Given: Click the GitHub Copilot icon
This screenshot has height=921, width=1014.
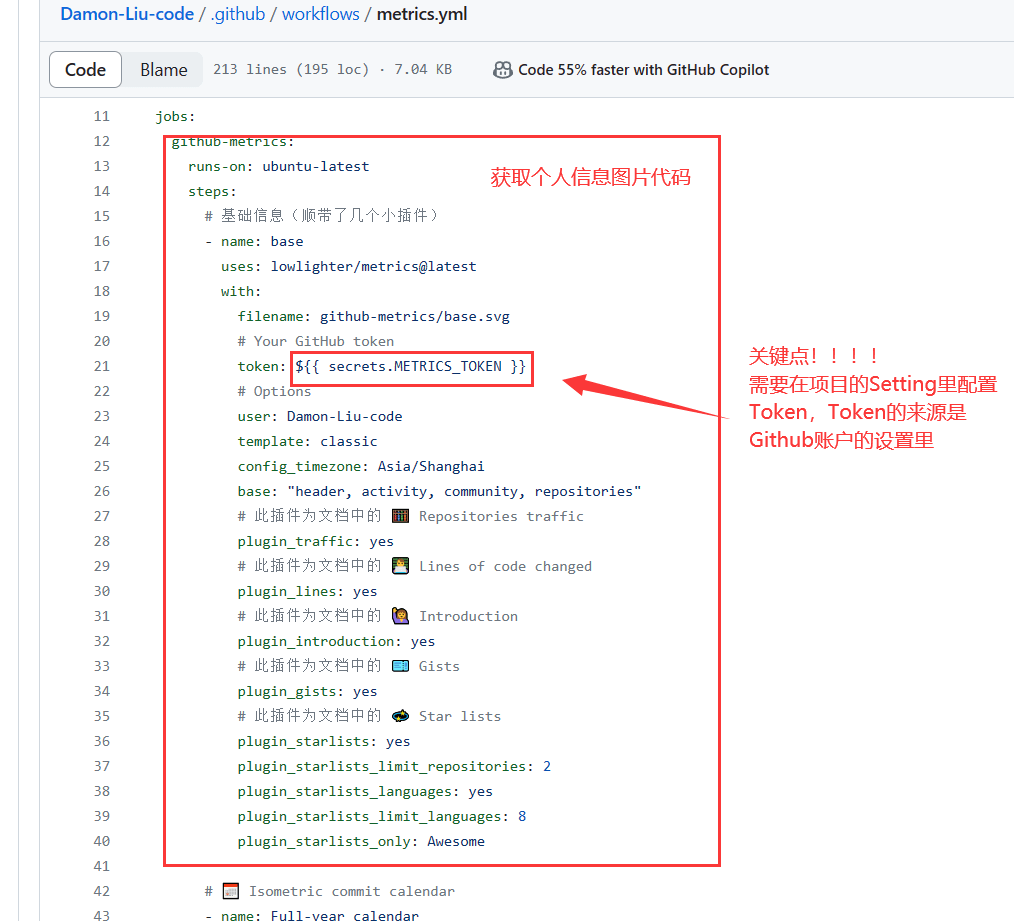Looking at the screenshot, I should pos(503,69).
